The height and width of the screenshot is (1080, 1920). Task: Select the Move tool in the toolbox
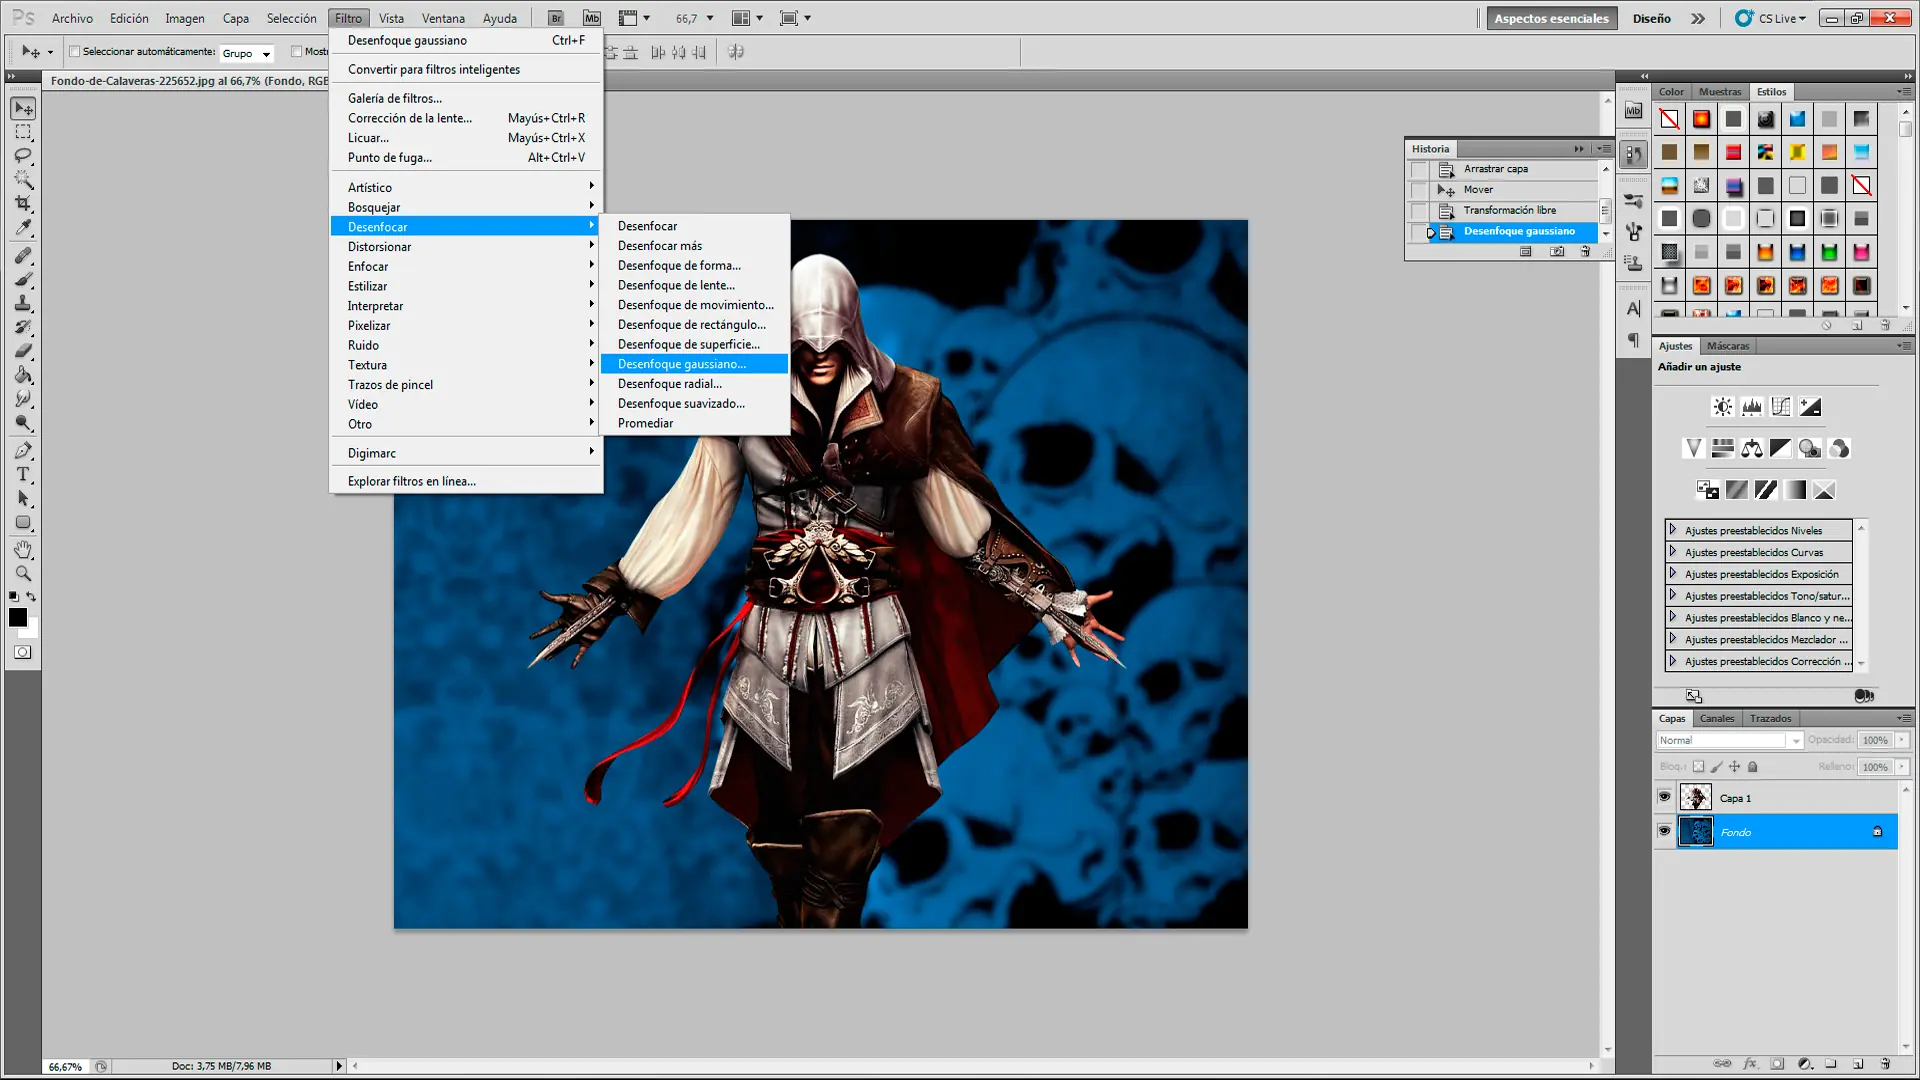pyautogui.click(x=23, y=108)
